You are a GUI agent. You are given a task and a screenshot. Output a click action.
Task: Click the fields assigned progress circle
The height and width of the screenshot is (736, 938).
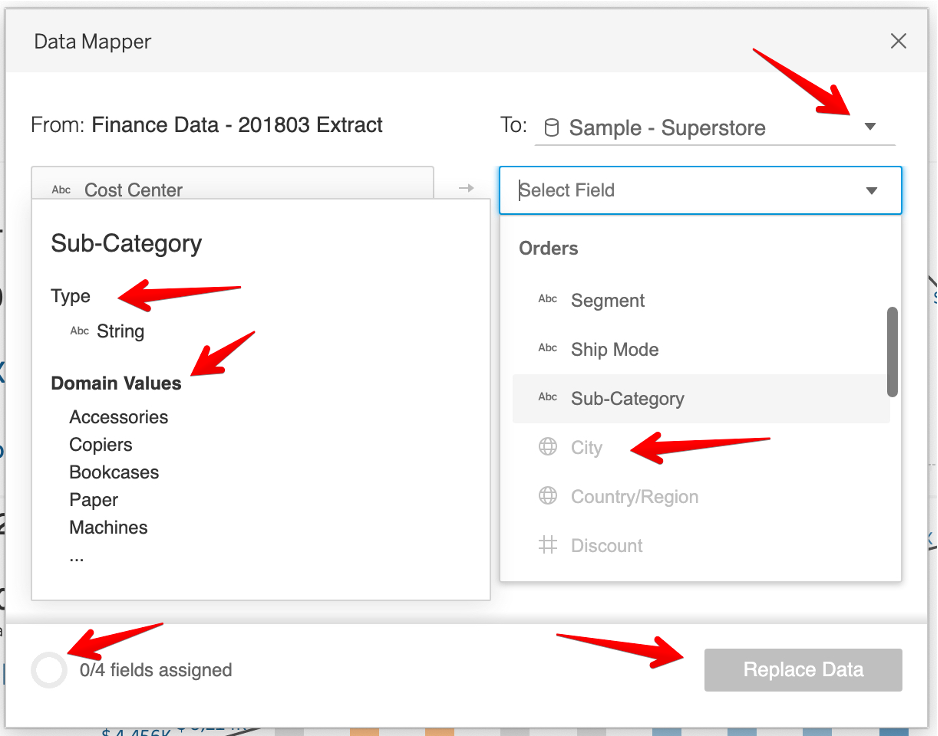coord(49,670)
